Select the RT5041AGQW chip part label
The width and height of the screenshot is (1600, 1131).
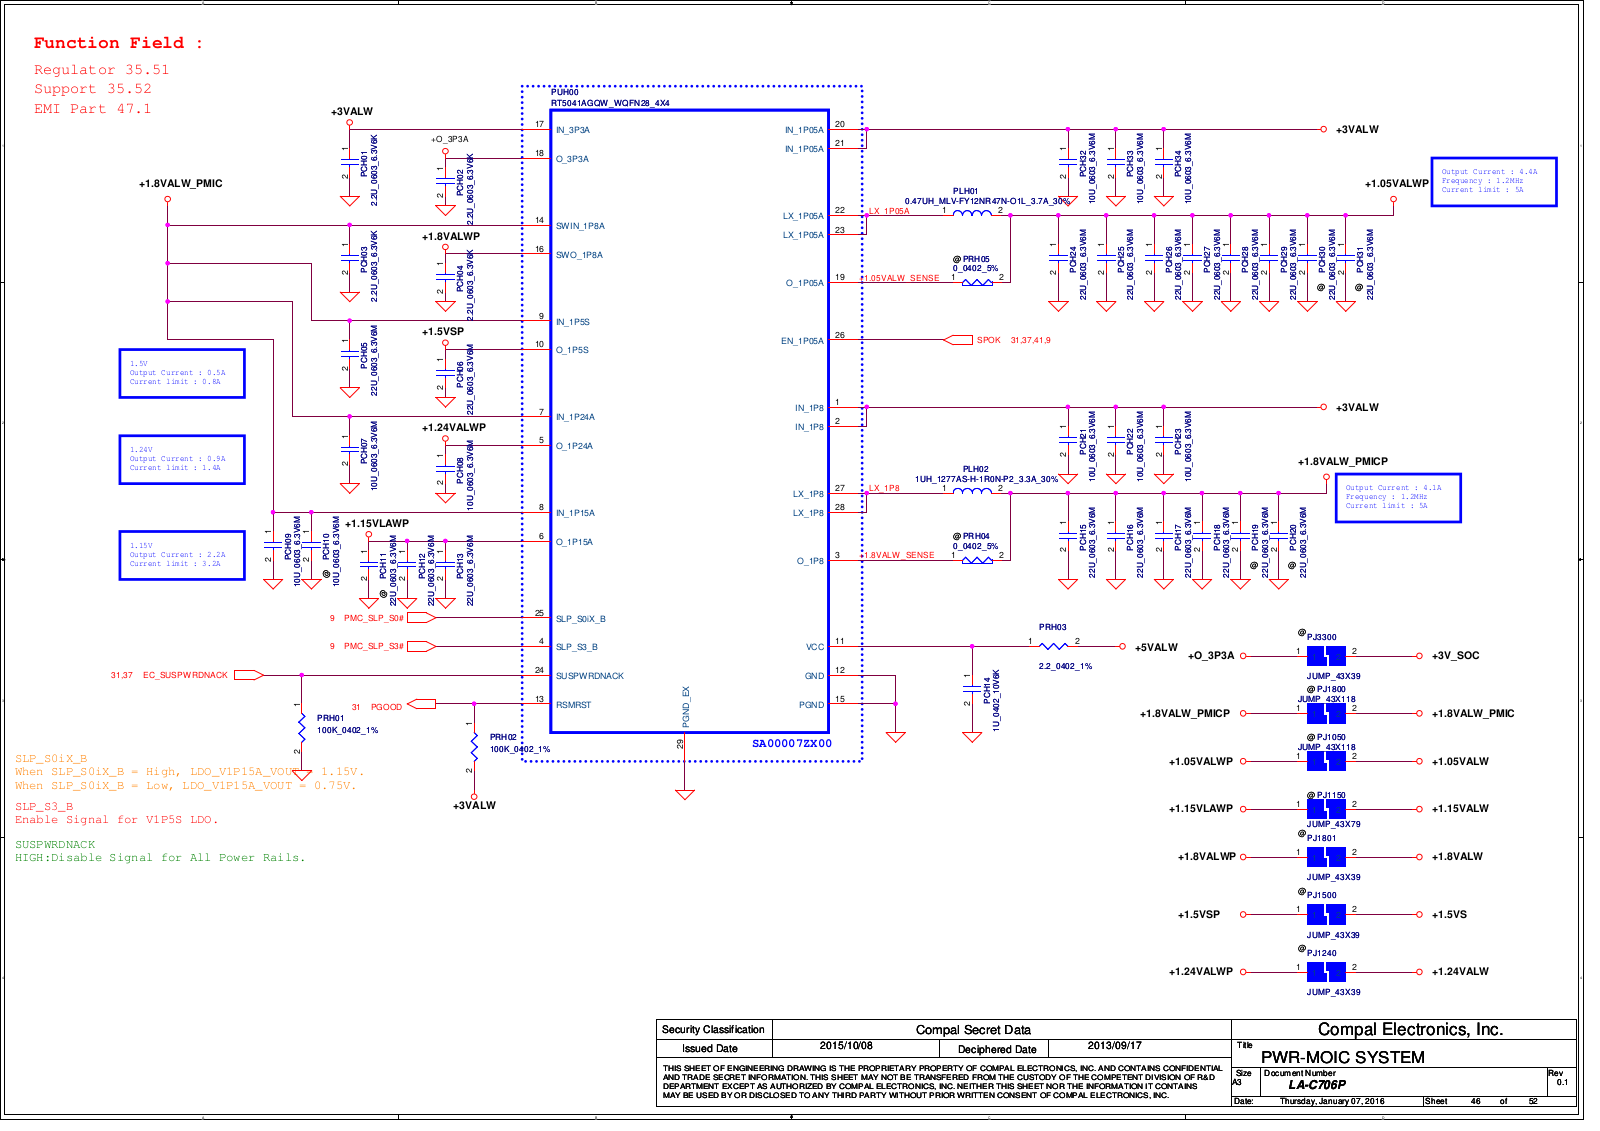pos(610,103)
